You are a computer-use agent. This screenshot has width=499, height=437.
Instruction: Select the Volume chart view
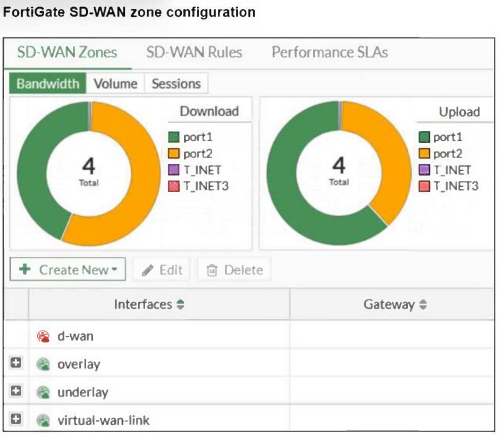[115, 83]
